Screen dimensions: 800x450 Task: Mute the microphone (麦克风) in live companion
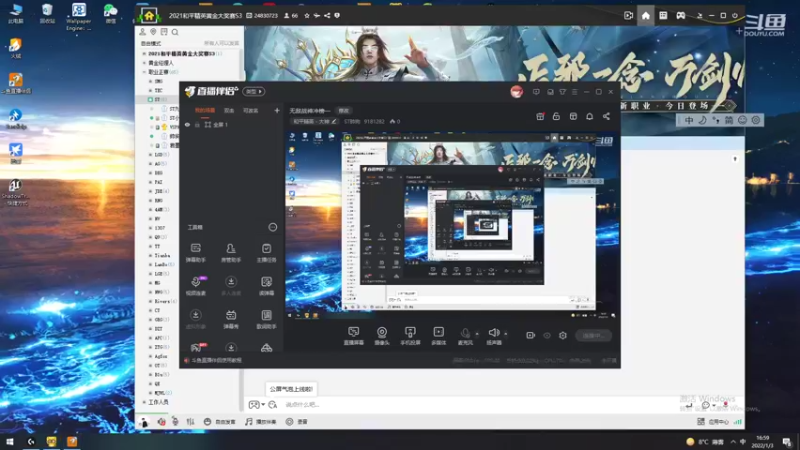465,336
